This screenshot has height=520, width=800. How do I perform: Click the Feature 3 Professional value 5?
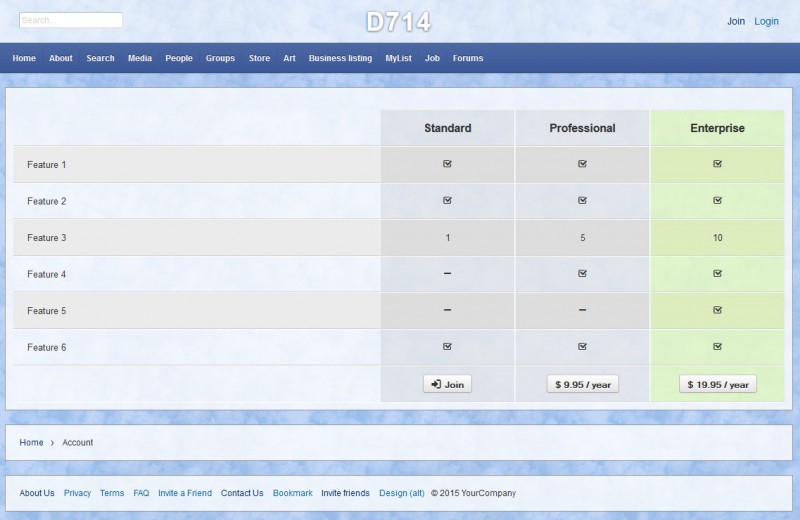[582, 238]
